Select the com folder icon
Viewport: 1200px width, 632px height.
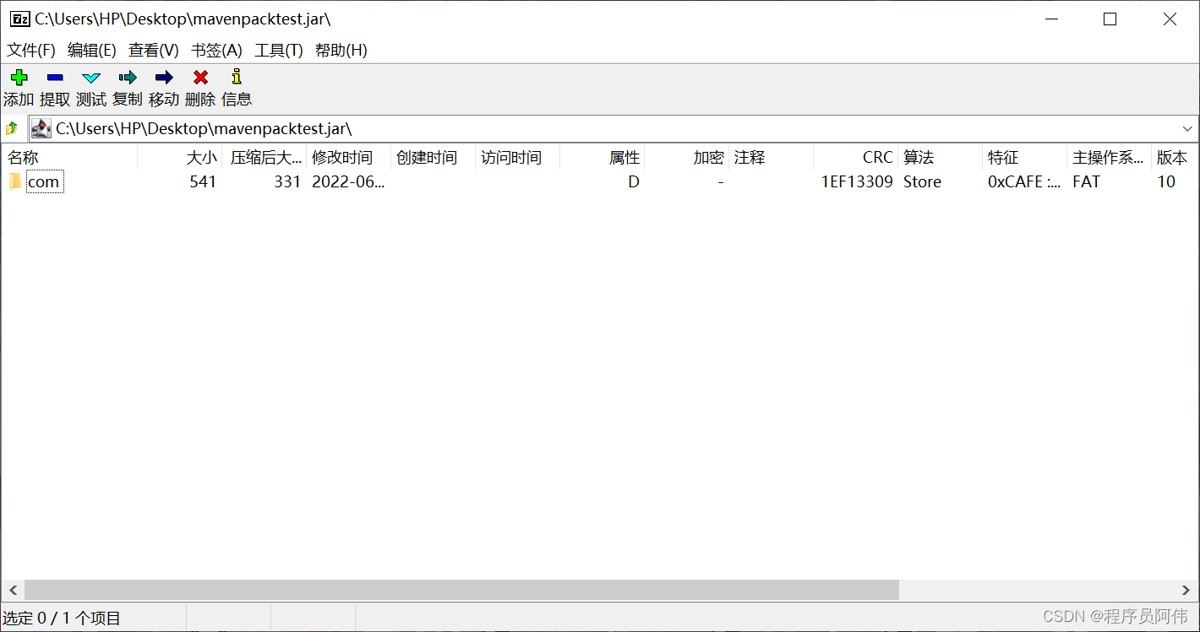(15, 181)
